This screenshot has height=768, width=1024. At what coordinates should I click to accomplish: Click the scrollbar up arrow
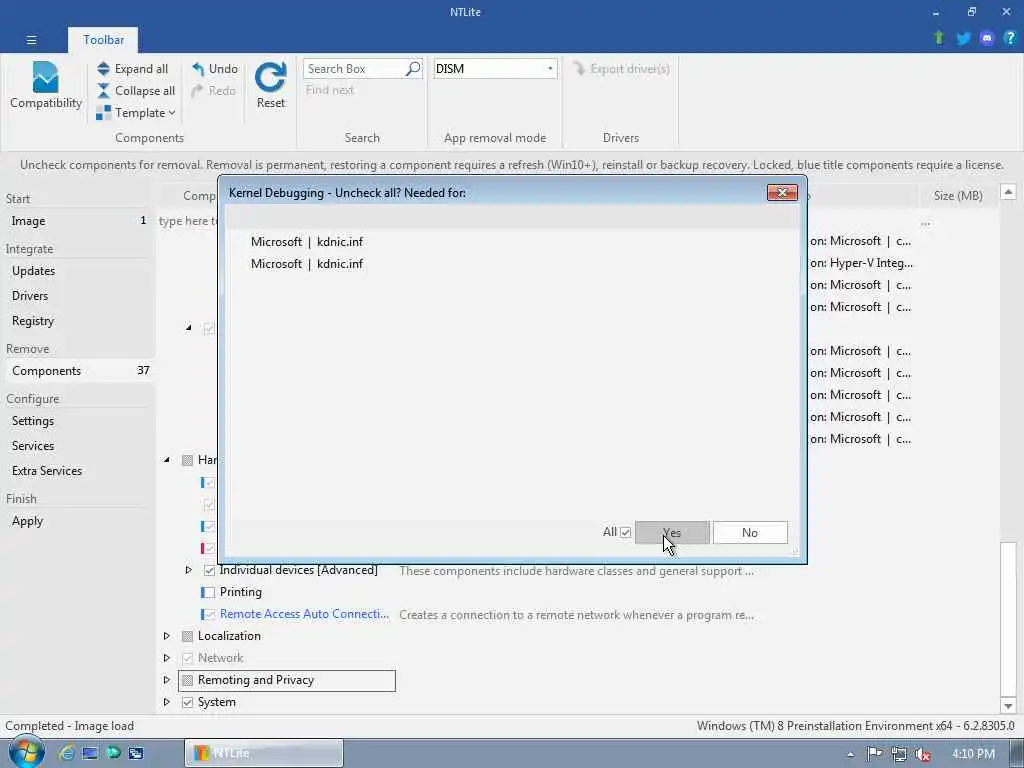[1008, 191]
